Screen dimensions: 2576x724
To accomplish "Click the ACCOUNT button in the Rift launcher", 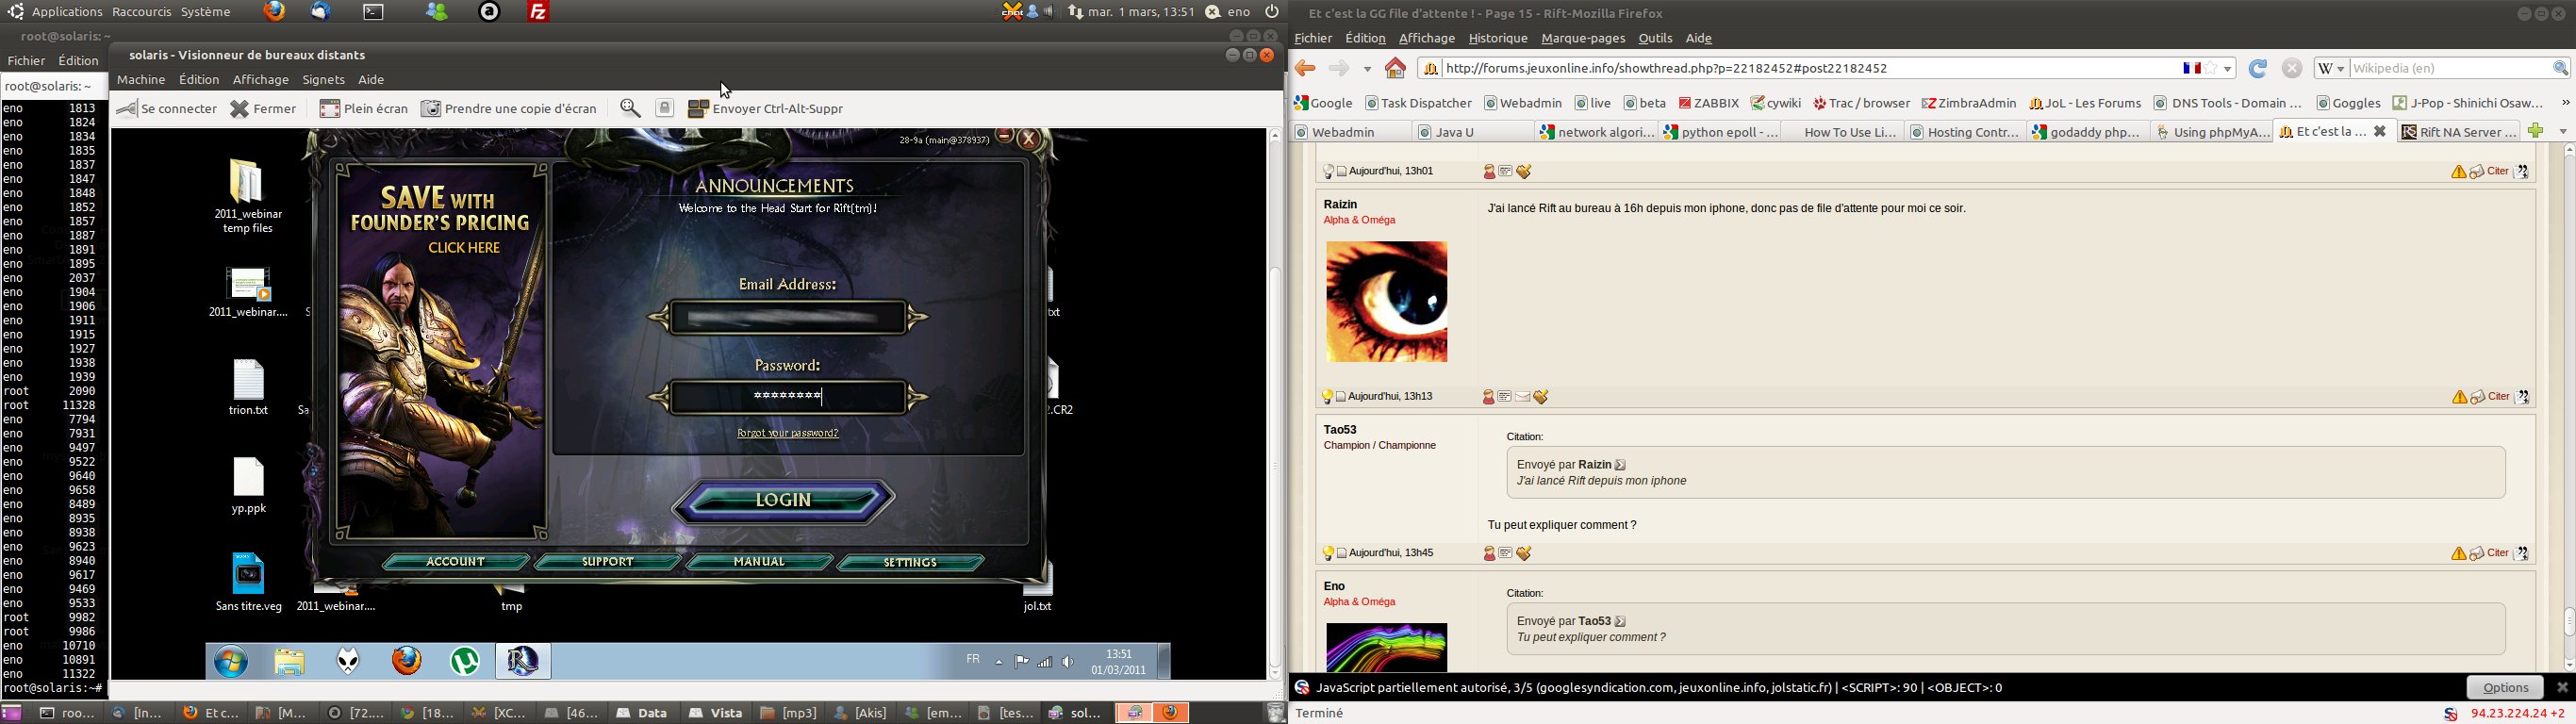I will pyautogui.click(x=455, y=562).
